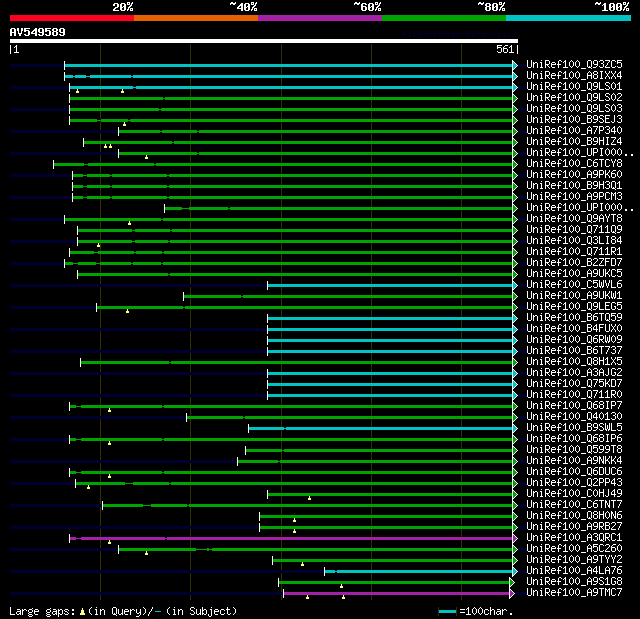
Task: Click the purple alignment bar for A3QRC1
Action: pos(291,539)
